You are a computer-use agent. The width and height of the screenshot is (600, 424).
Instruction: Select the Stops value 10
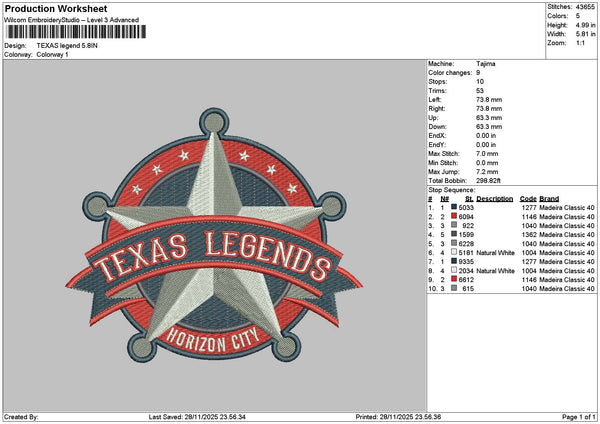tap(480, 82)
